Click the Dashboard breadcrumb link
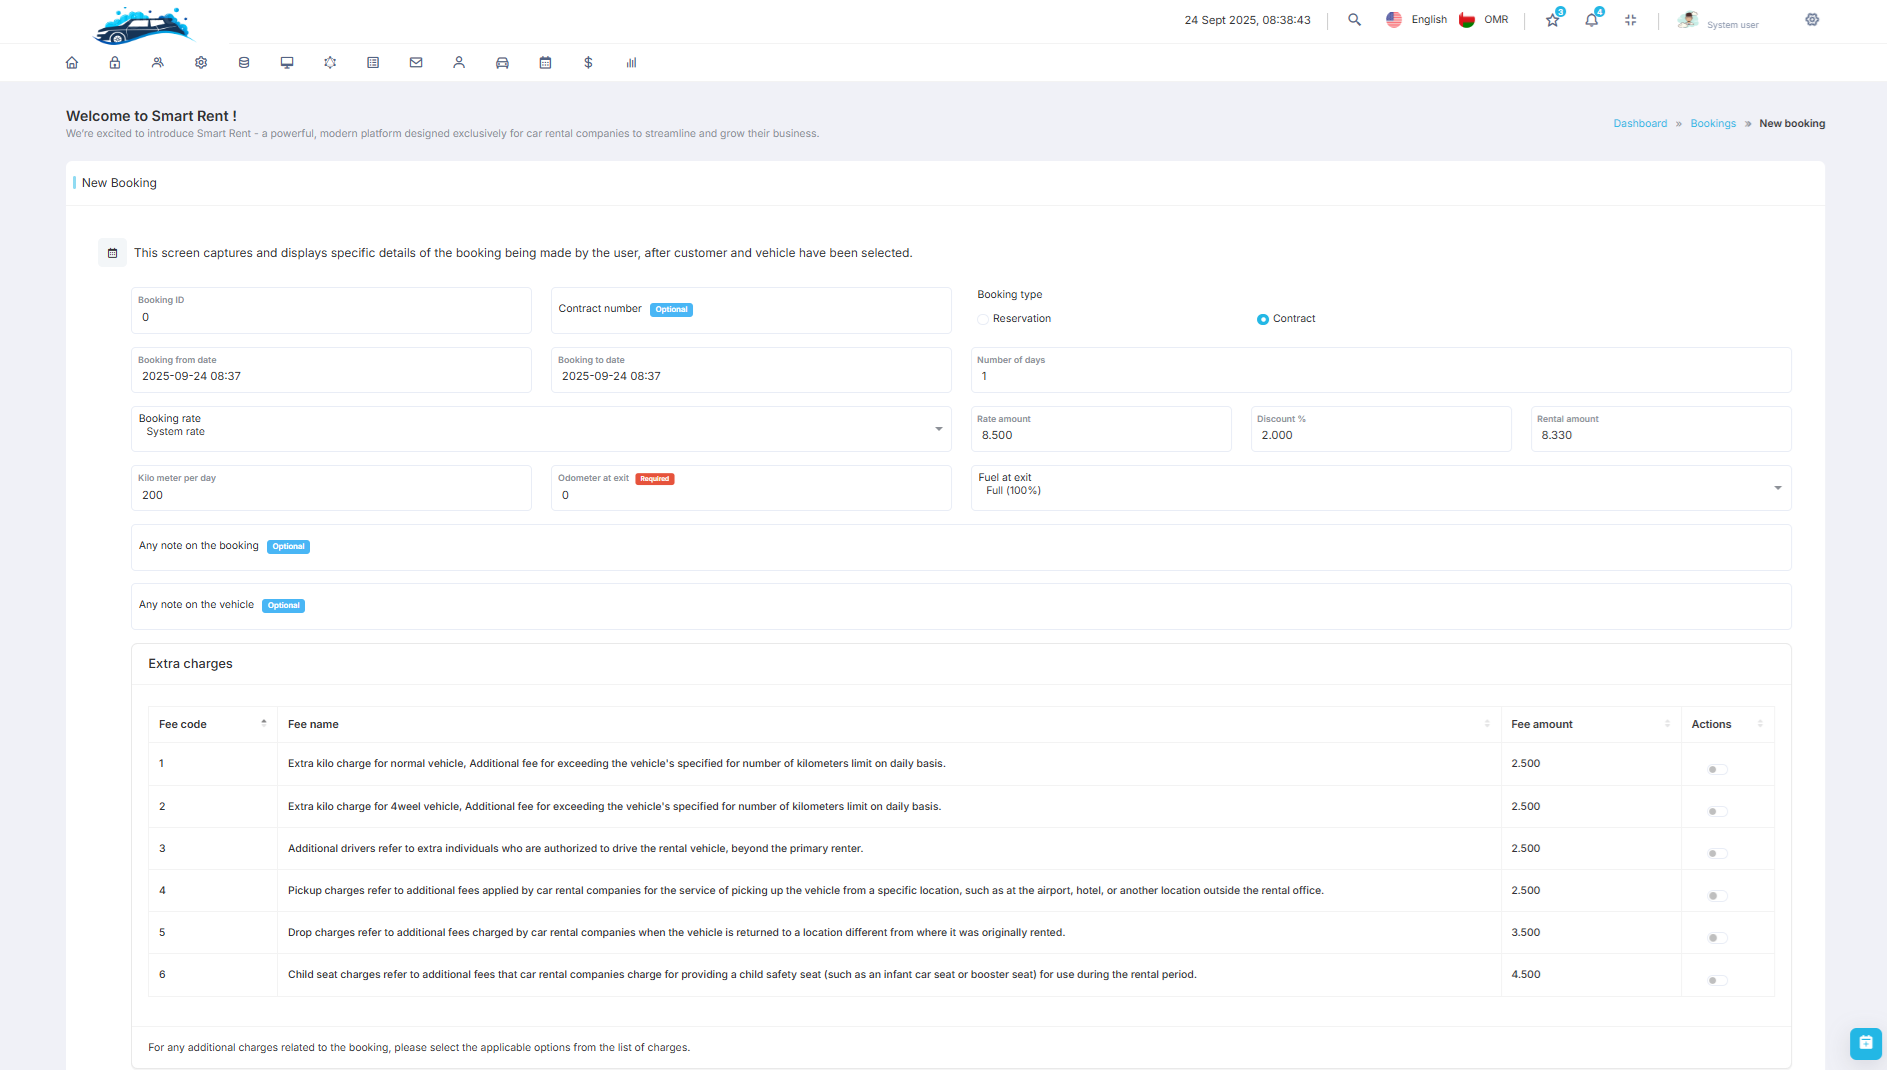The height and width of the screenshot is (1070, 1887). [x=1640, y=124]
